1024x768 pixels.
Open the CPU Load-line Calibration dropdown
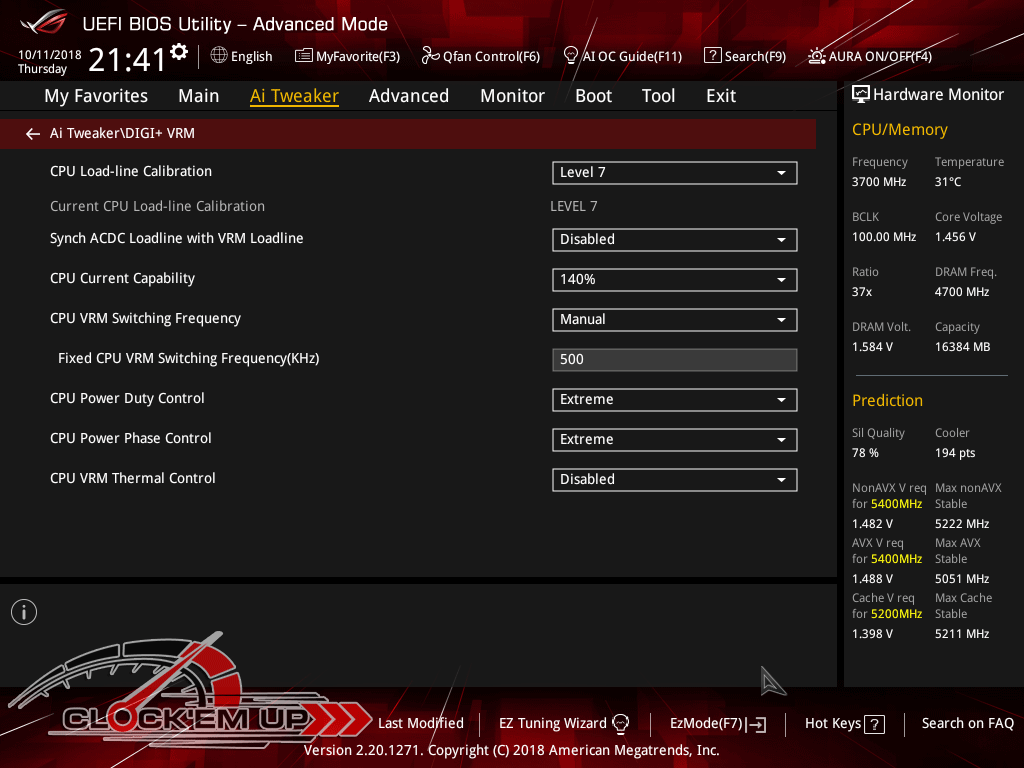coord(674,173)
